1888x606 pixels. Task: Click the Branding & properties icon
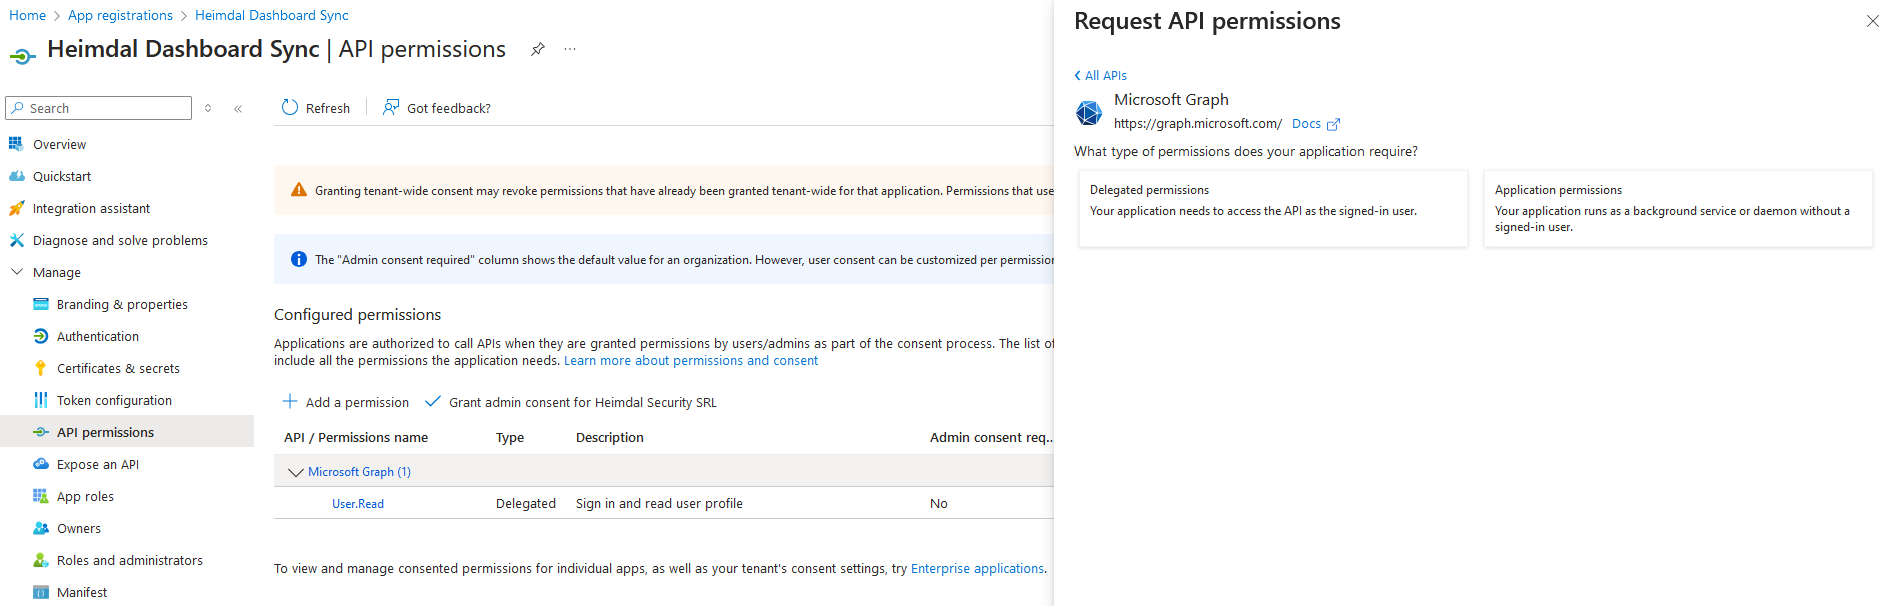pyautogui.click(x=40, y=304)
